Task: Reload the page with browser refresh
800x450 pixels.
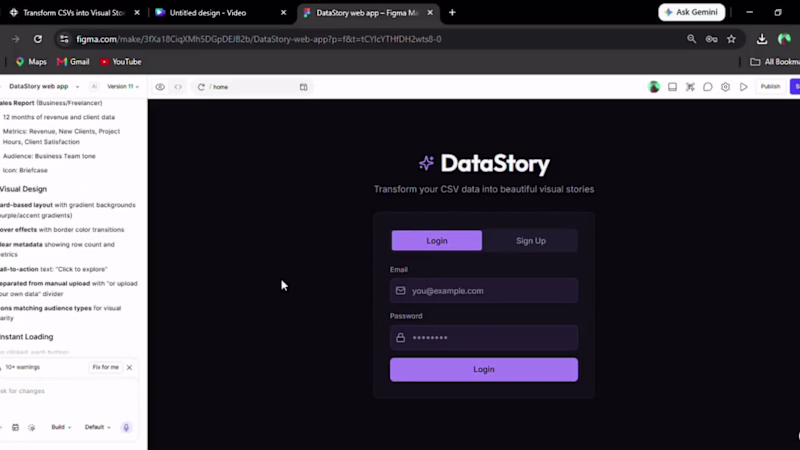Action: 38,39
